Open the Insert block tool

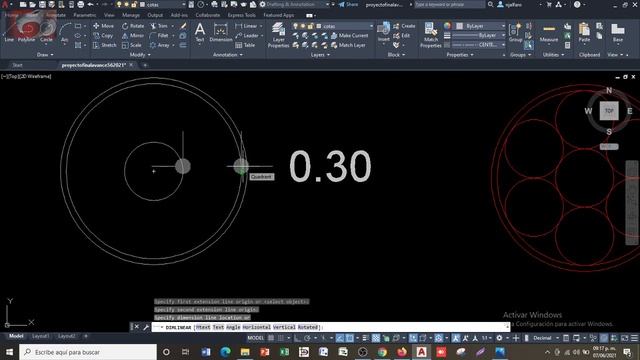pos(383,33)
